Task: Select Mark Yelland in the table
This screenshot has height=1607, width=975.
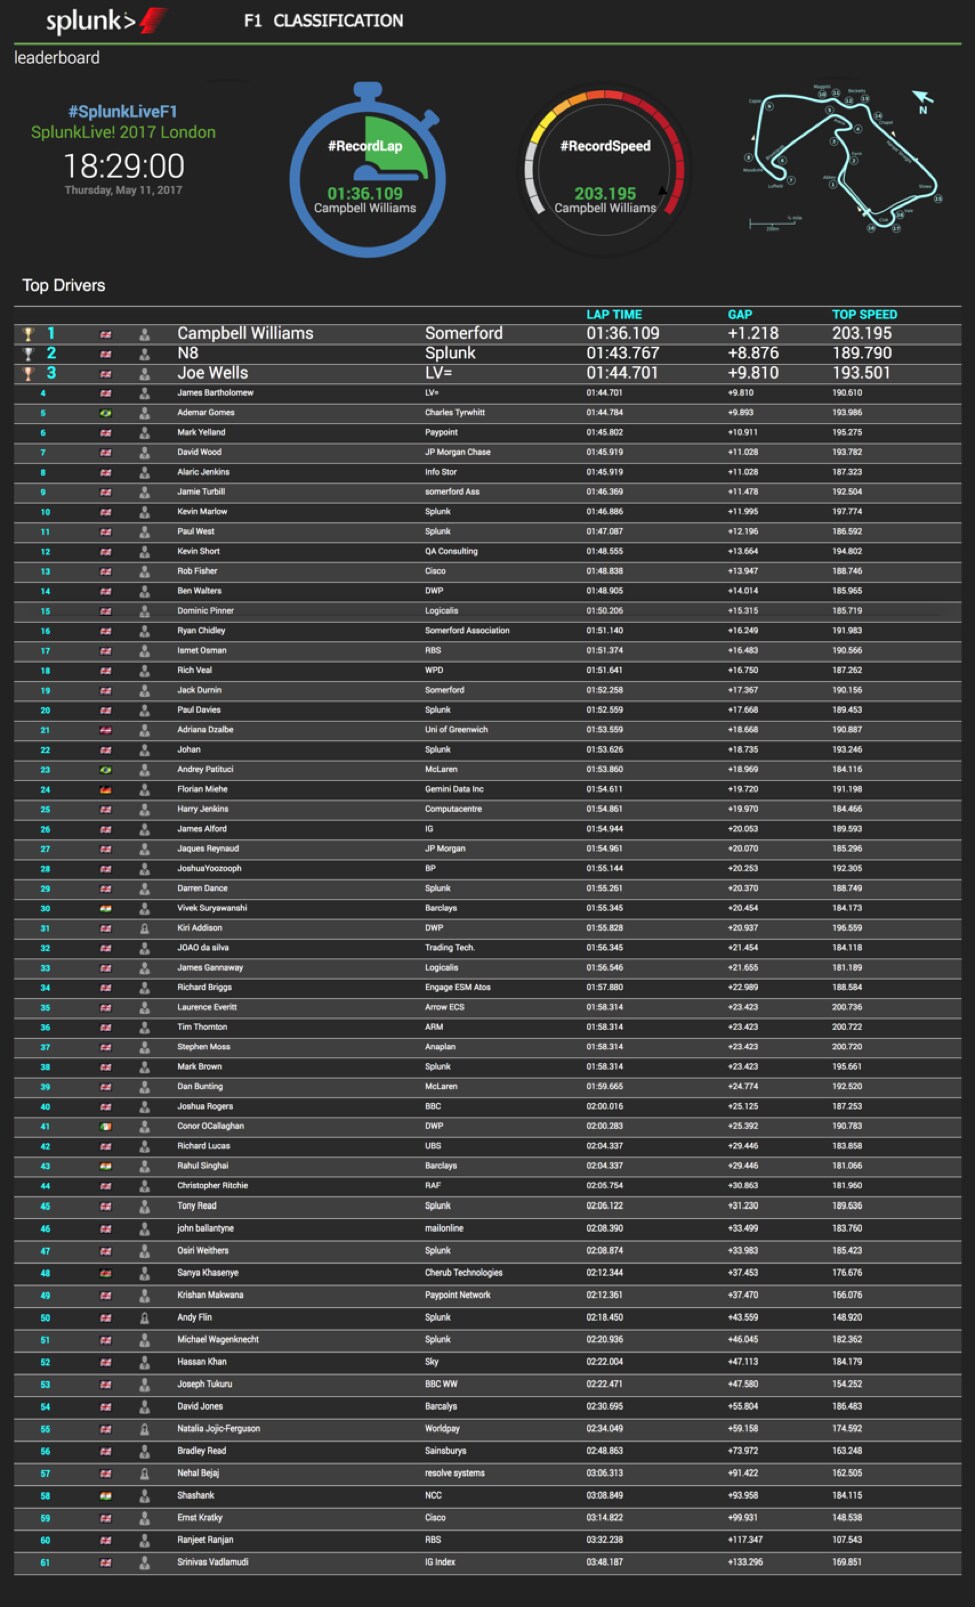Action: (201, 433)
